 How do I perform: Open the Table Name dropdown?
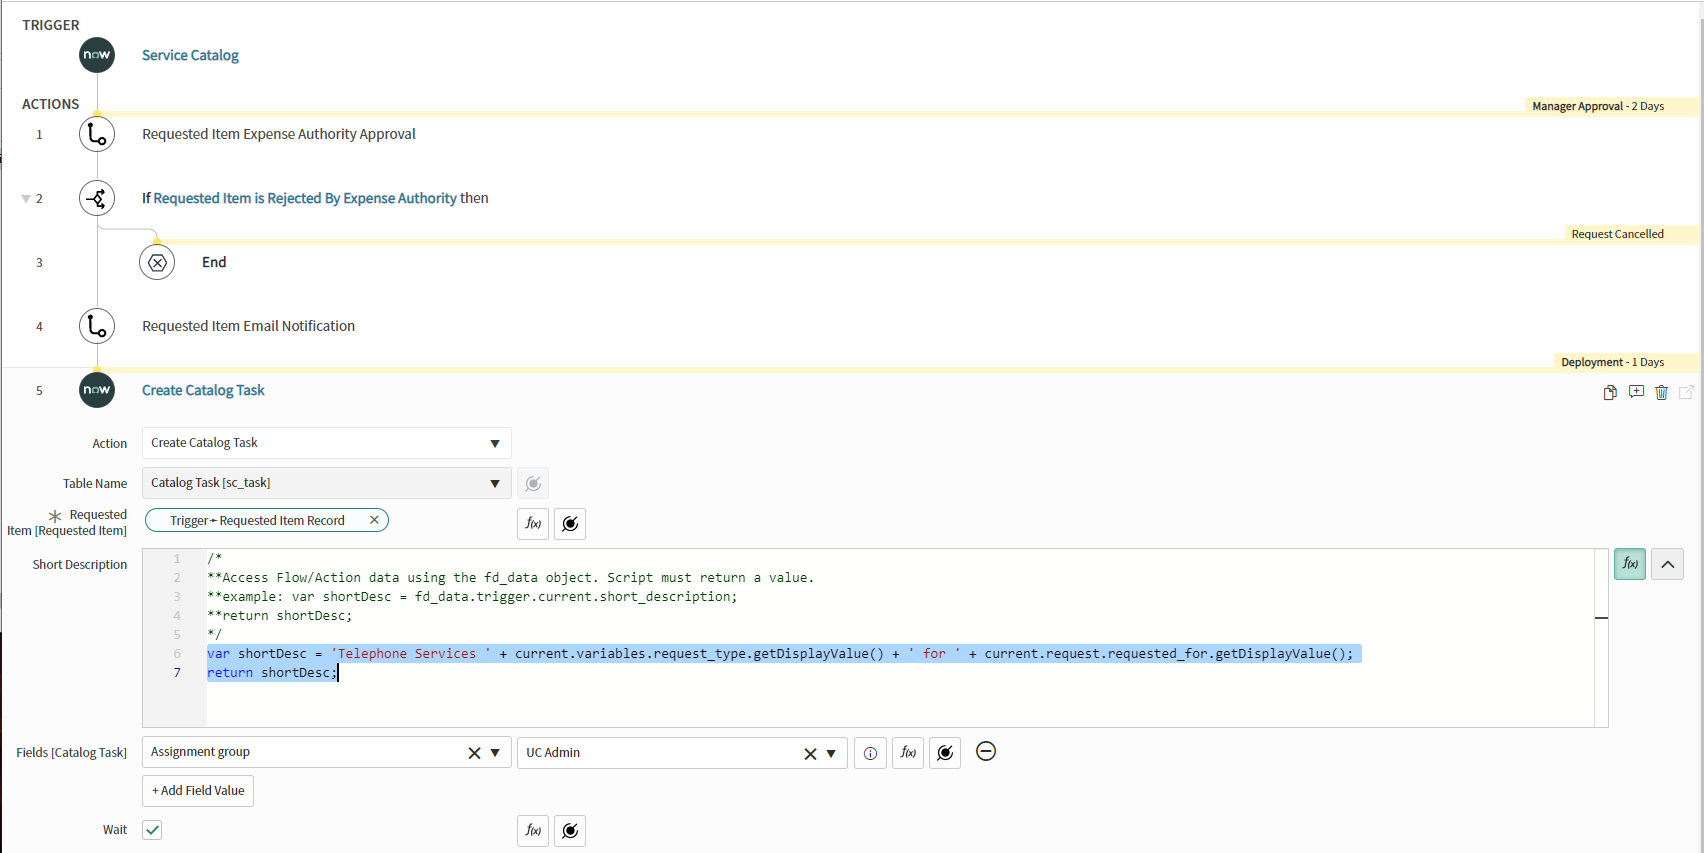click(326, 483)
